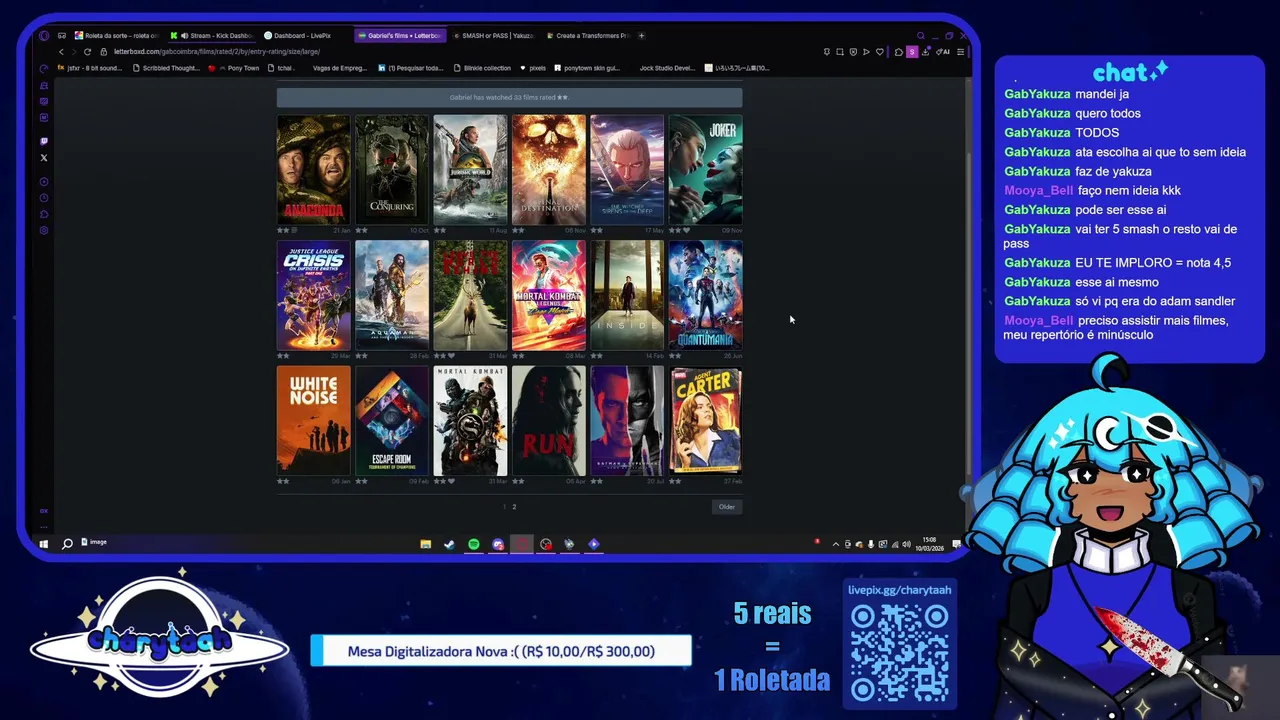
Task: Open the Quantumania movie poster
Action: [705, 295]
